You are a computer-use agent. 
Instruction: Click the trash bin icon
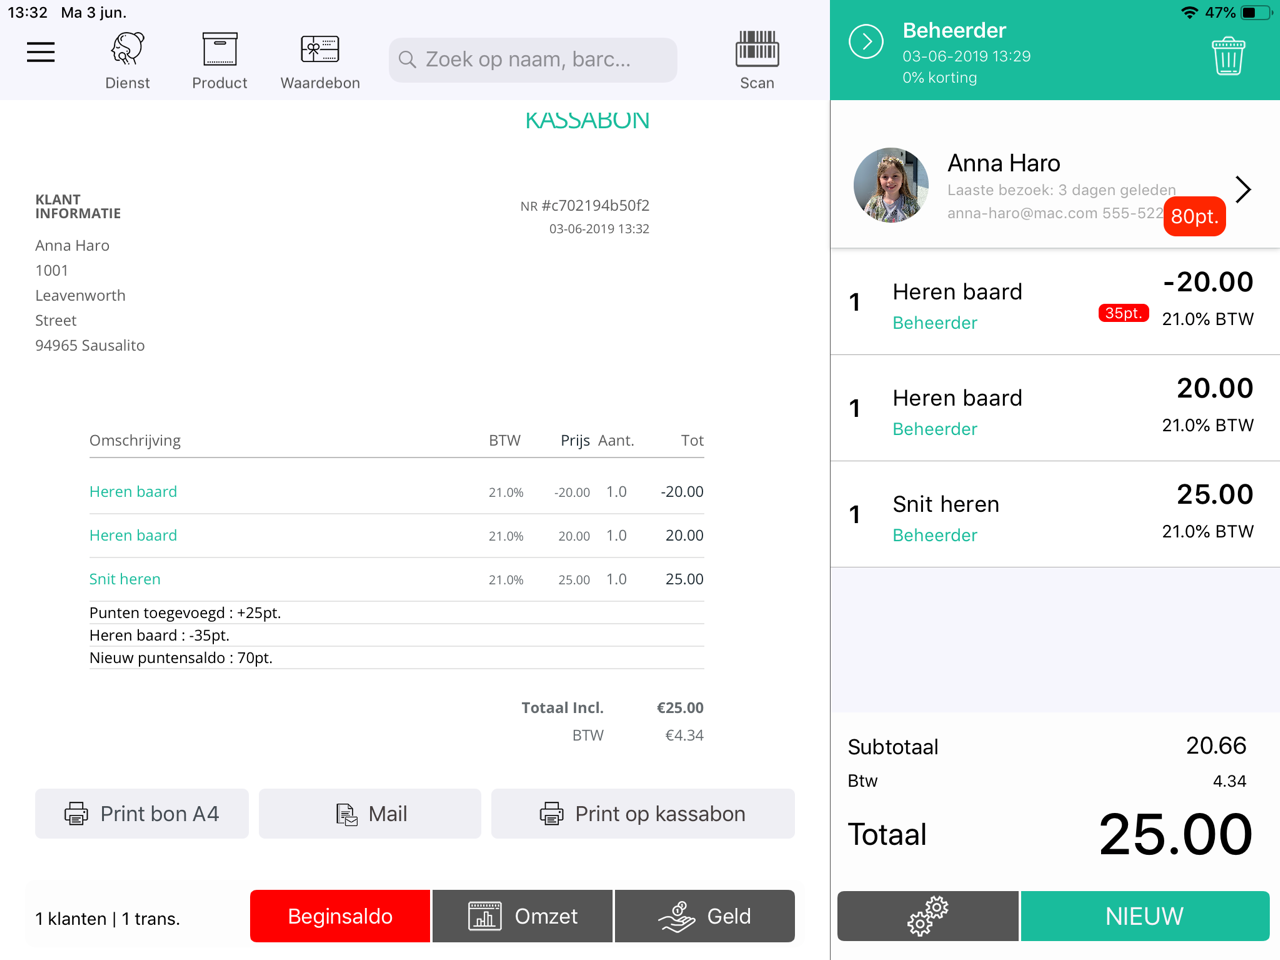pyautogui.click(x=1228, y=56)
